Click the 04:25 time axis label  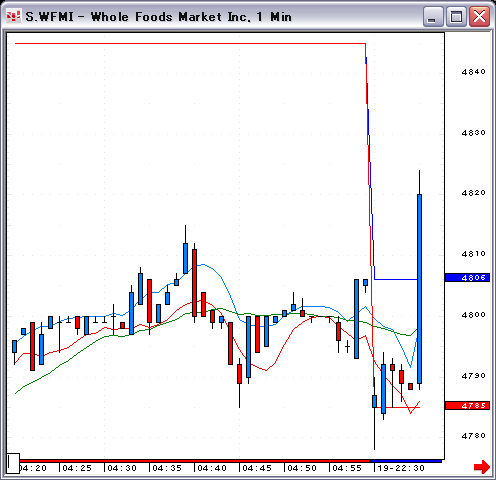point(77,468)
